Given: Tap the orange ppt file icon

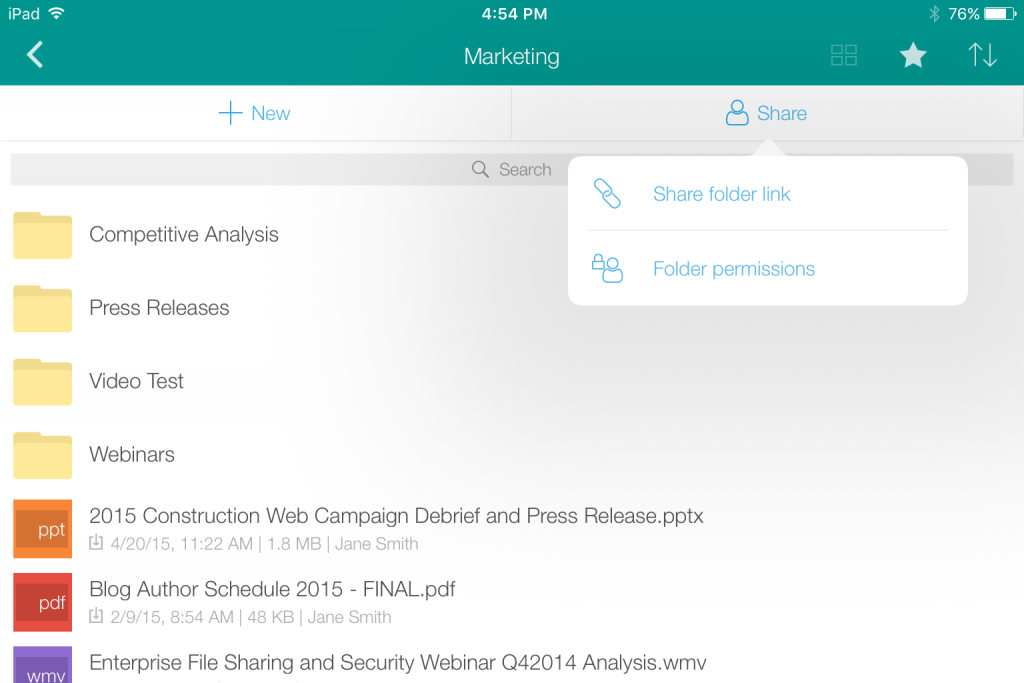Looking at the screenshot, I should point(42,529).
